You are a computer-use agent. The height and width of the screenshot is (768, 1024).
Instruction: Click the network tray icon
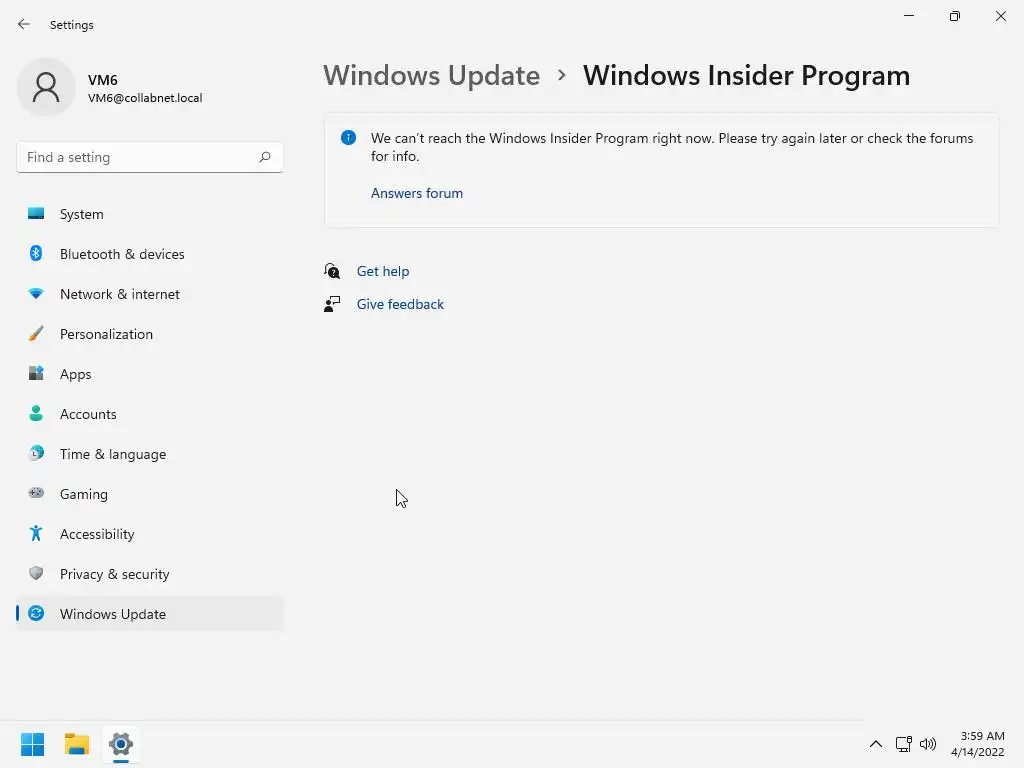904,744
